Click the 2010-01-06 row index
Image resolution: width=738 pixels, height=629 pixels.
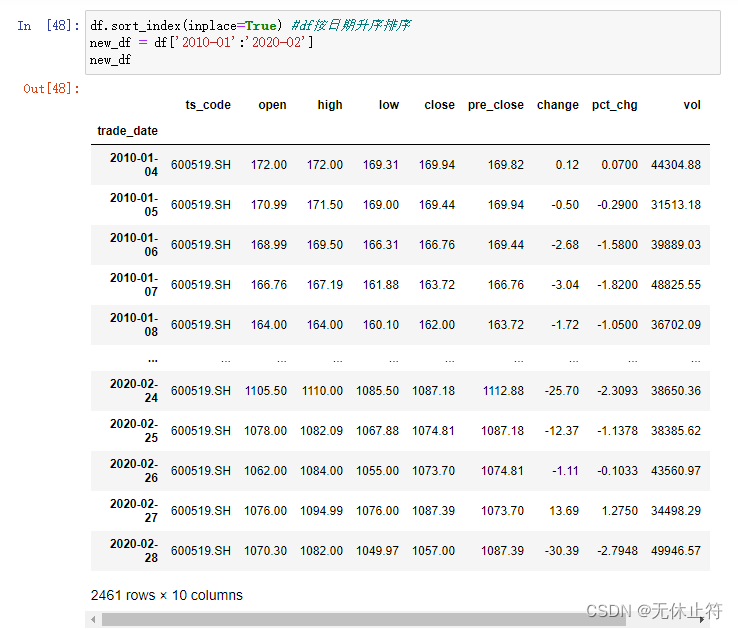(134, 245)
